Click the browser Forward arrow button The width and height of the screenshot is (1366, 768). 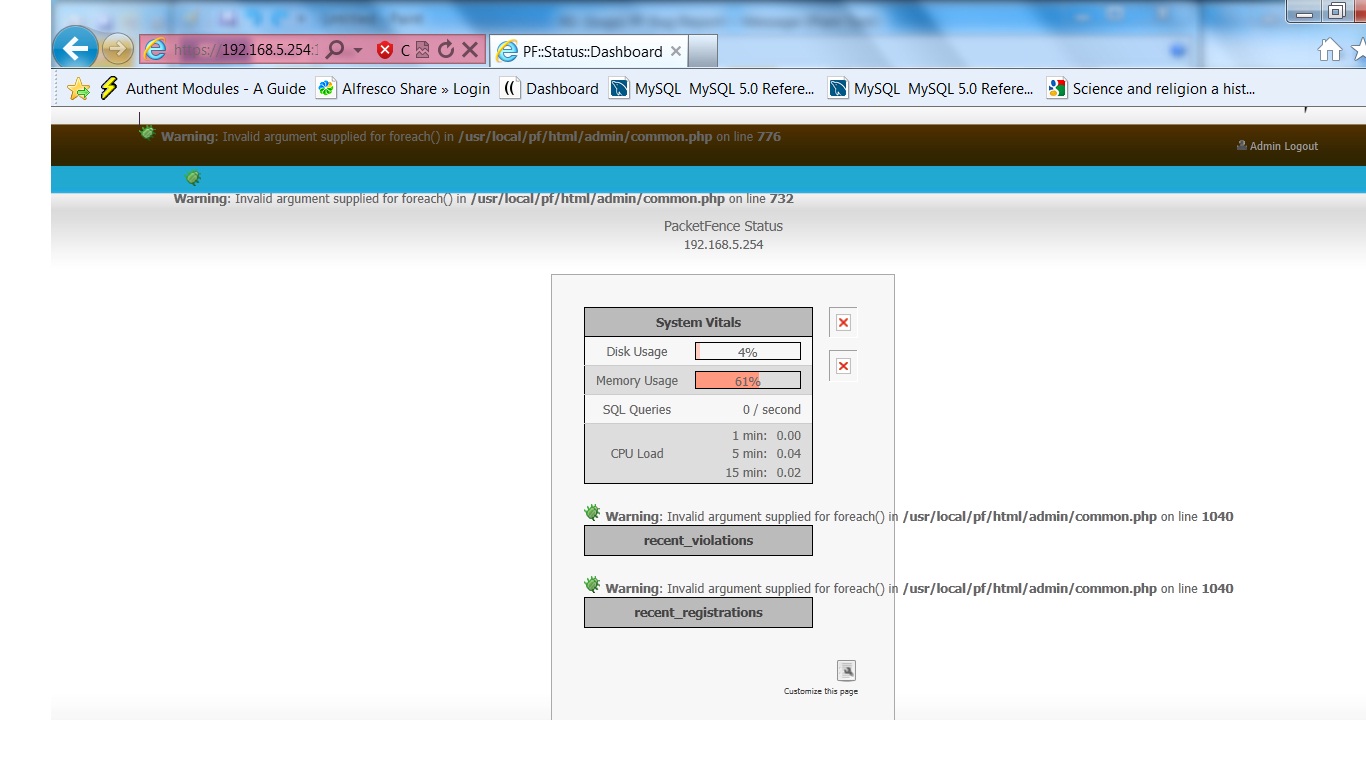[x=118, y=49]
